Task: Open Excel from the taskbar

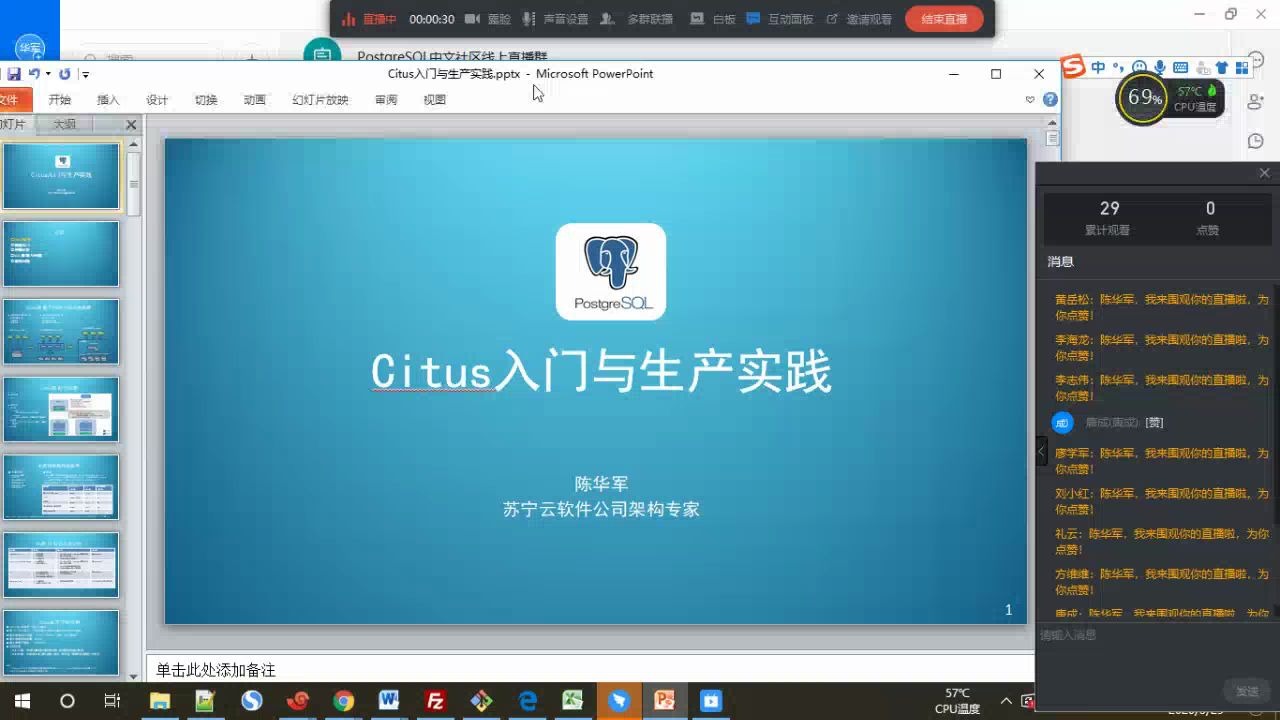Action: (x=572, y=701)
